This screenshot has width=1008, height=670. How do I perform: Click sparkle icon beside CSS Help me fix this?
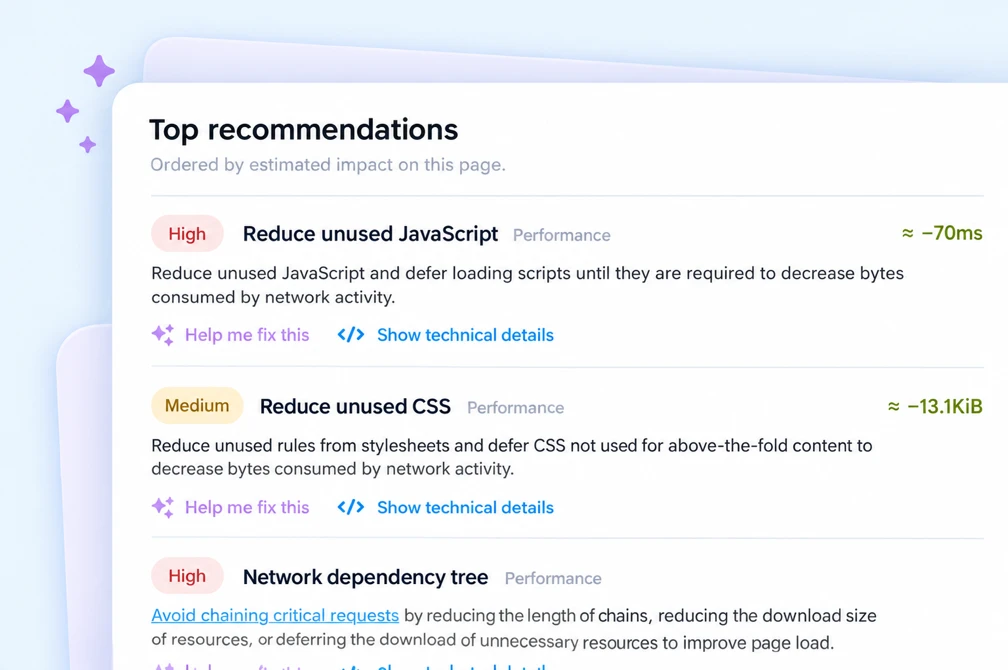click(163, 507)
